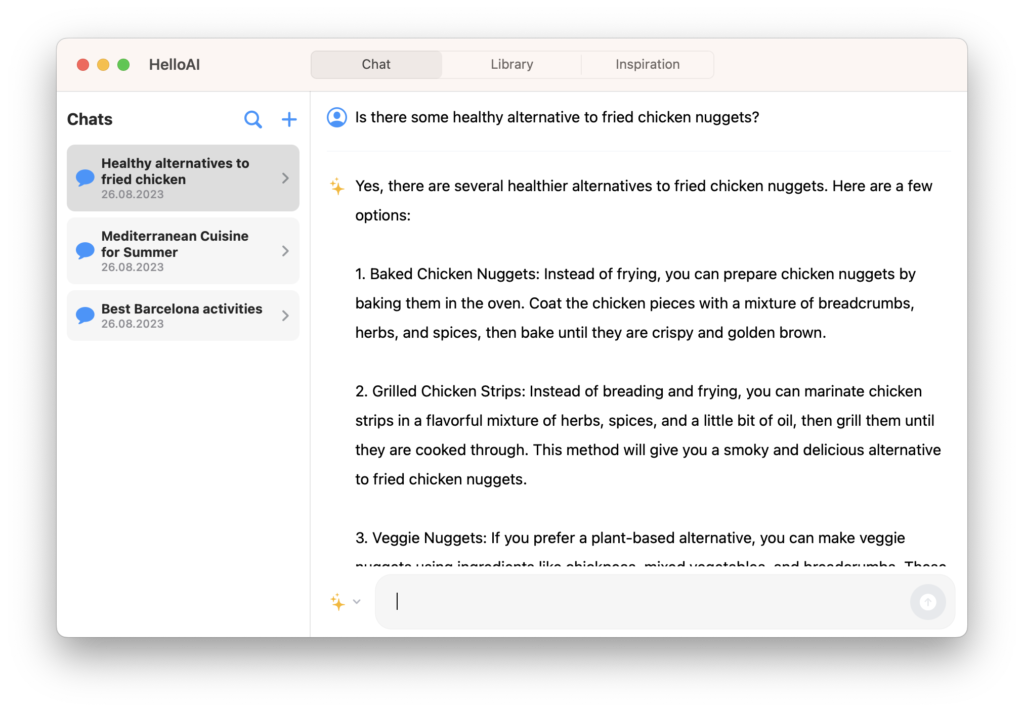Click the 'Veggie Nuggets' paragraph
This screenshot has width=1024, height=712.
pyautogui.click(x=650, y=547)
